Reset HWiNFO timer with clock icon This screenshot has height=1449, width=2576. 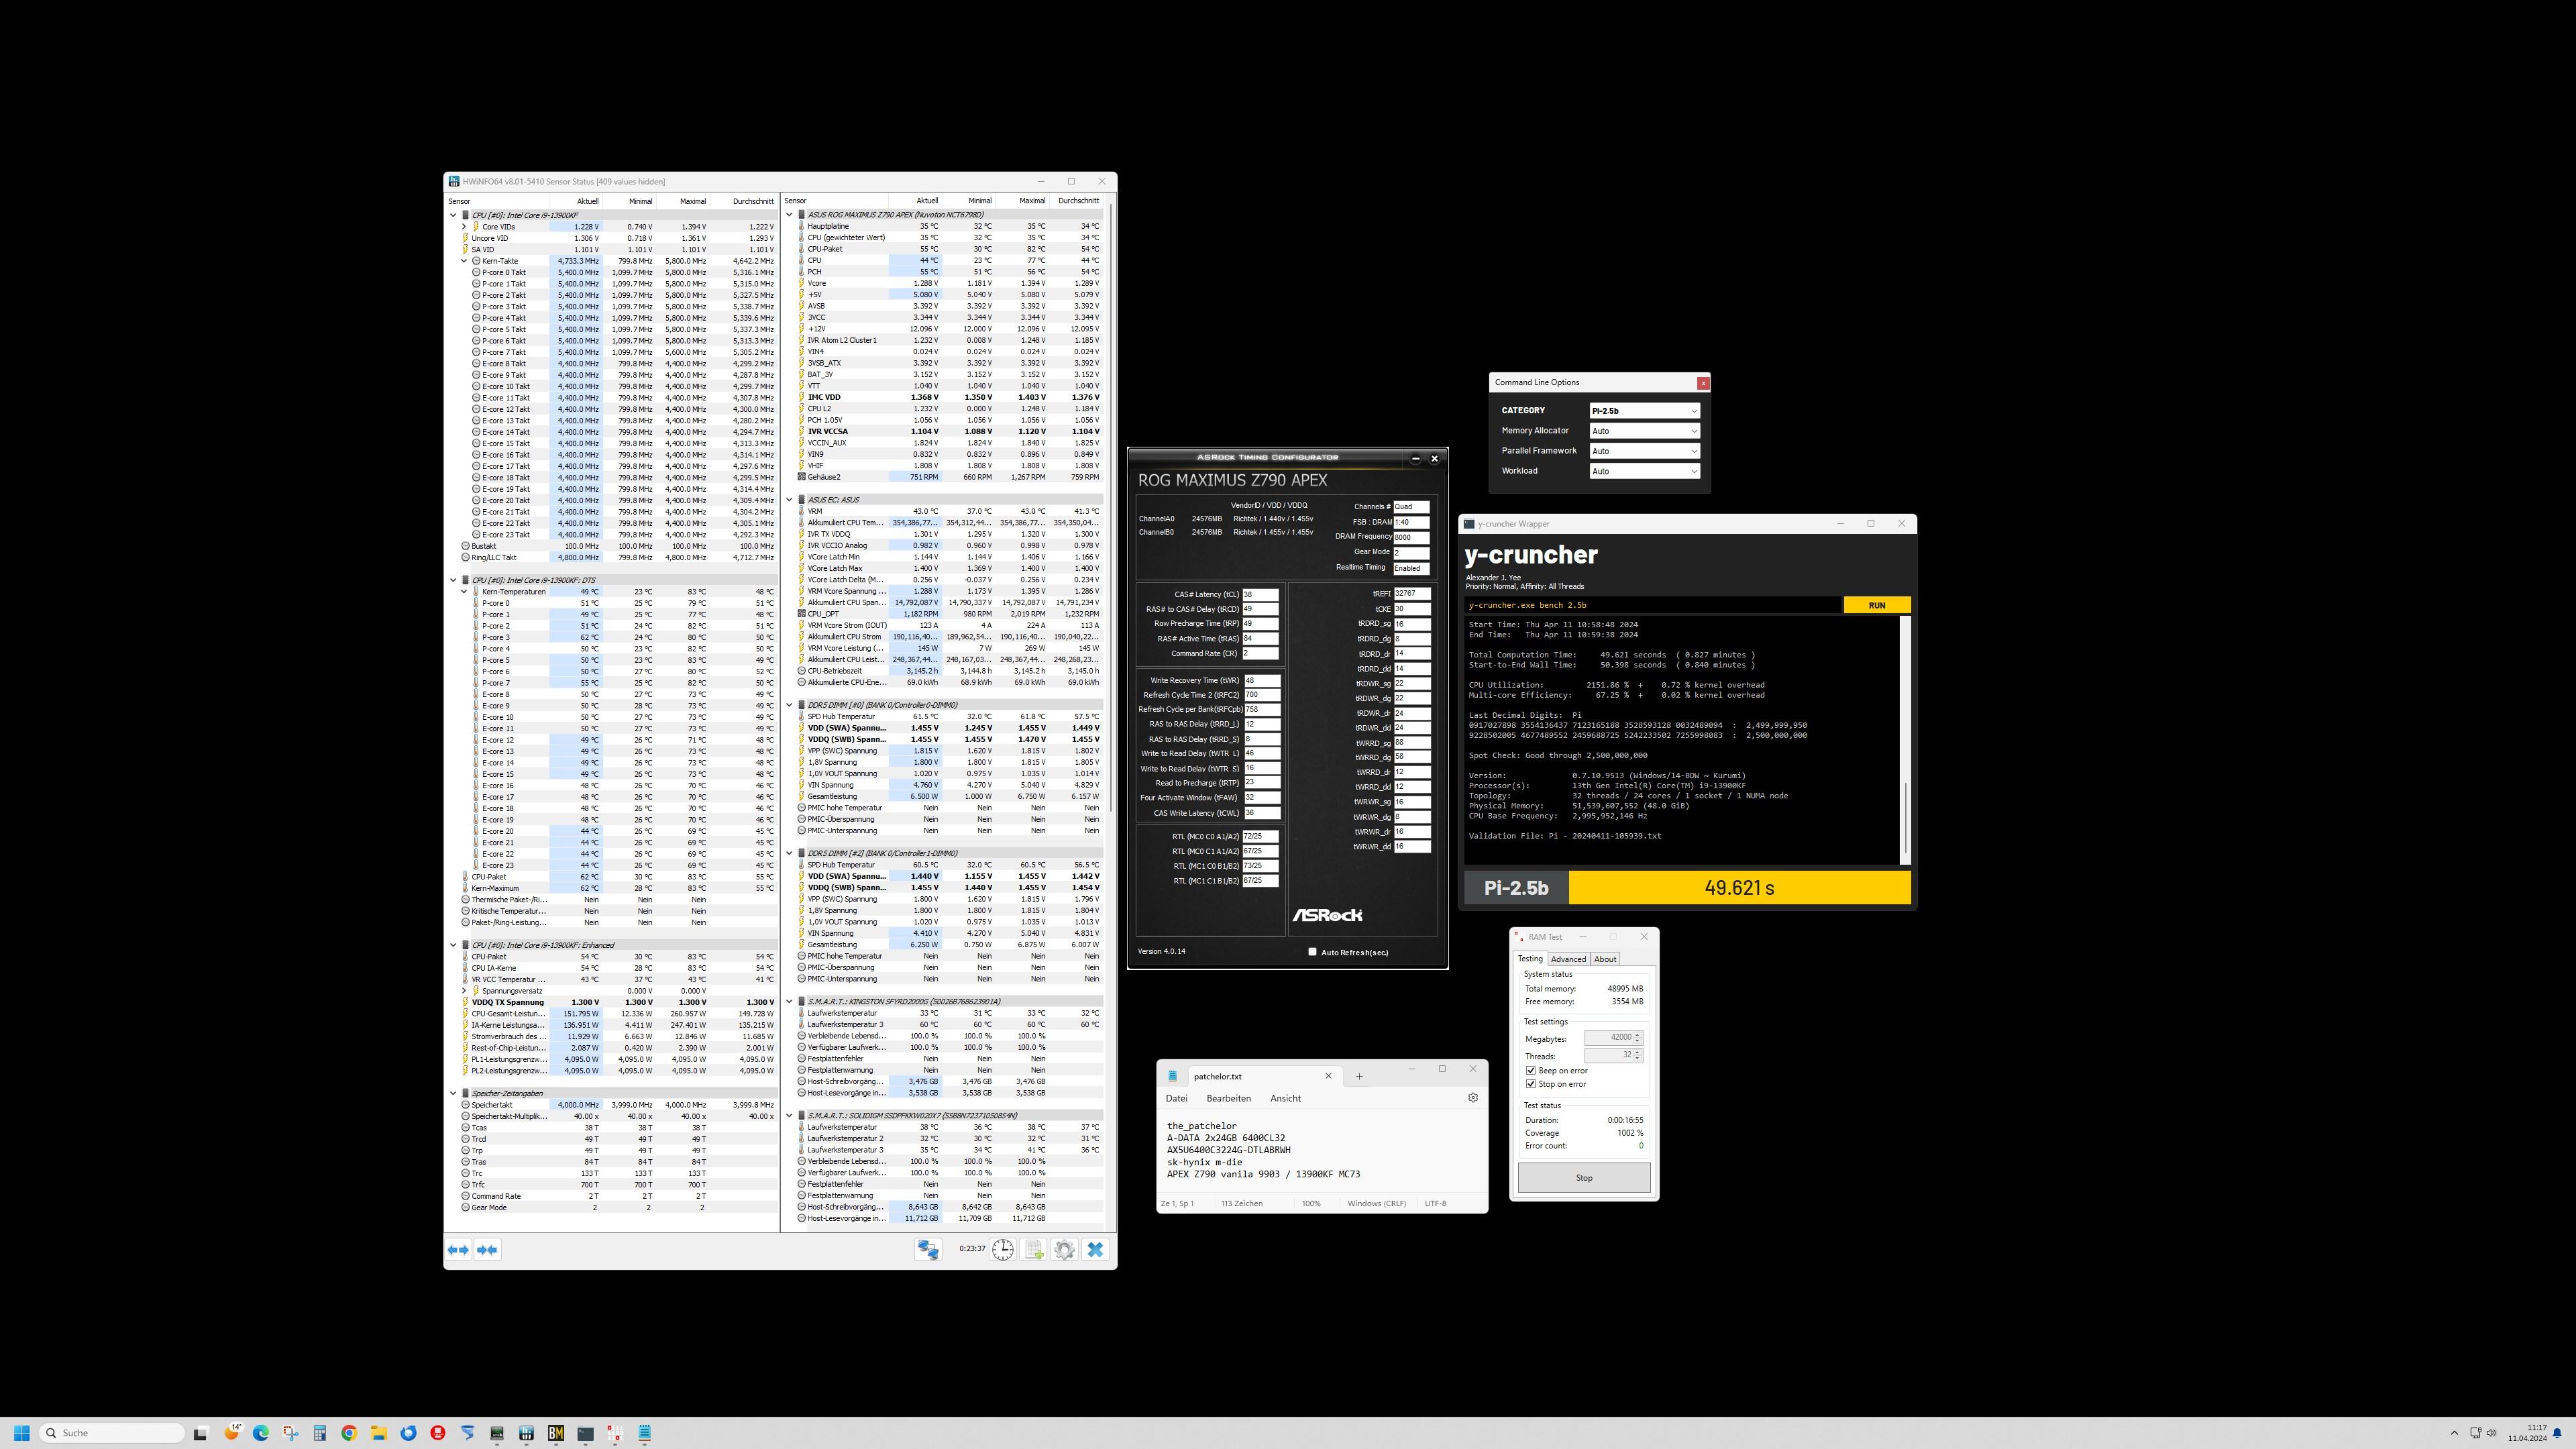click(1002, 1249)
